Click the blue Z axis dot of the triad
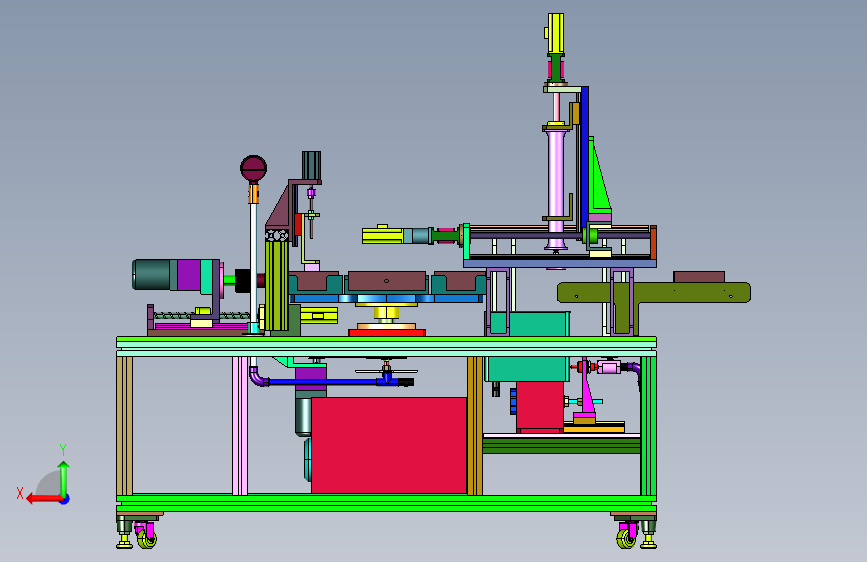This screenshot has width=867, height=562. point(65,499)
